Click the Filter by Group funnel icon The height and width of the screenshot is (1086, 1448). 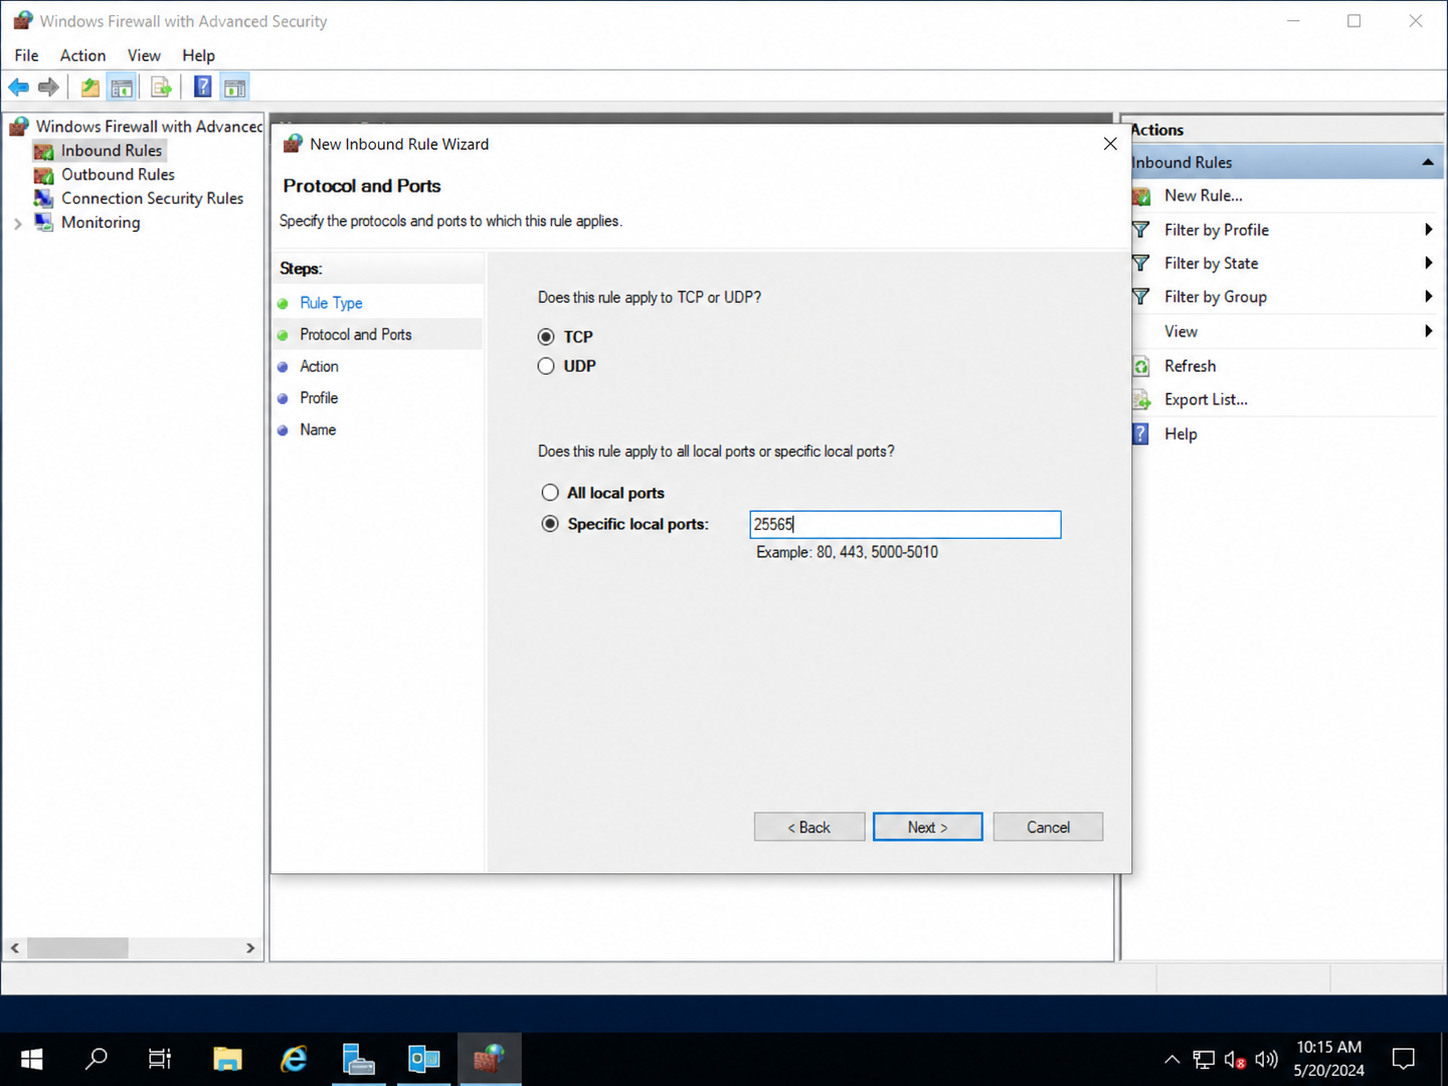click(1141, 297)
